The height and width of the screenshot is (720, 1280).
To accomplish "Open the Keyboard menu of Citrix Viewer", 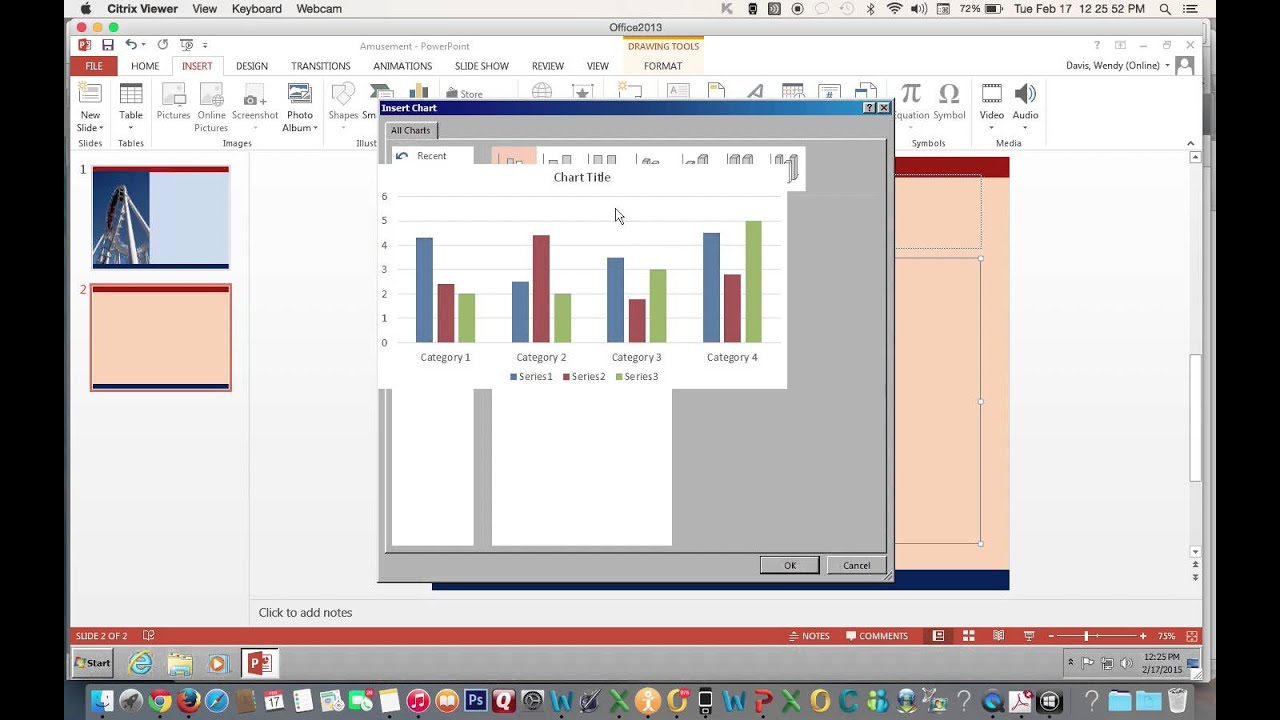I will click(257, 9).
